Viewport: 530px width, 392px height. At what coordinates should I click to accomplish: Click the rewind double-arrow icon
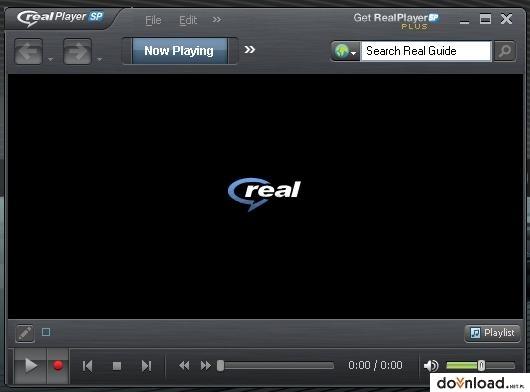point(184,366)
